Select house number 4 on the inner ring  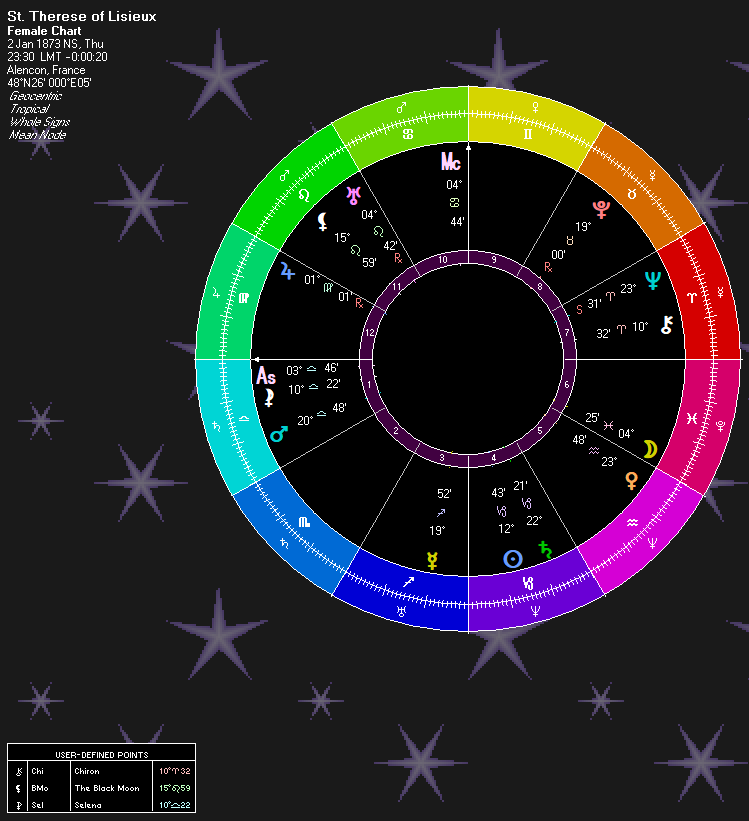493,458
